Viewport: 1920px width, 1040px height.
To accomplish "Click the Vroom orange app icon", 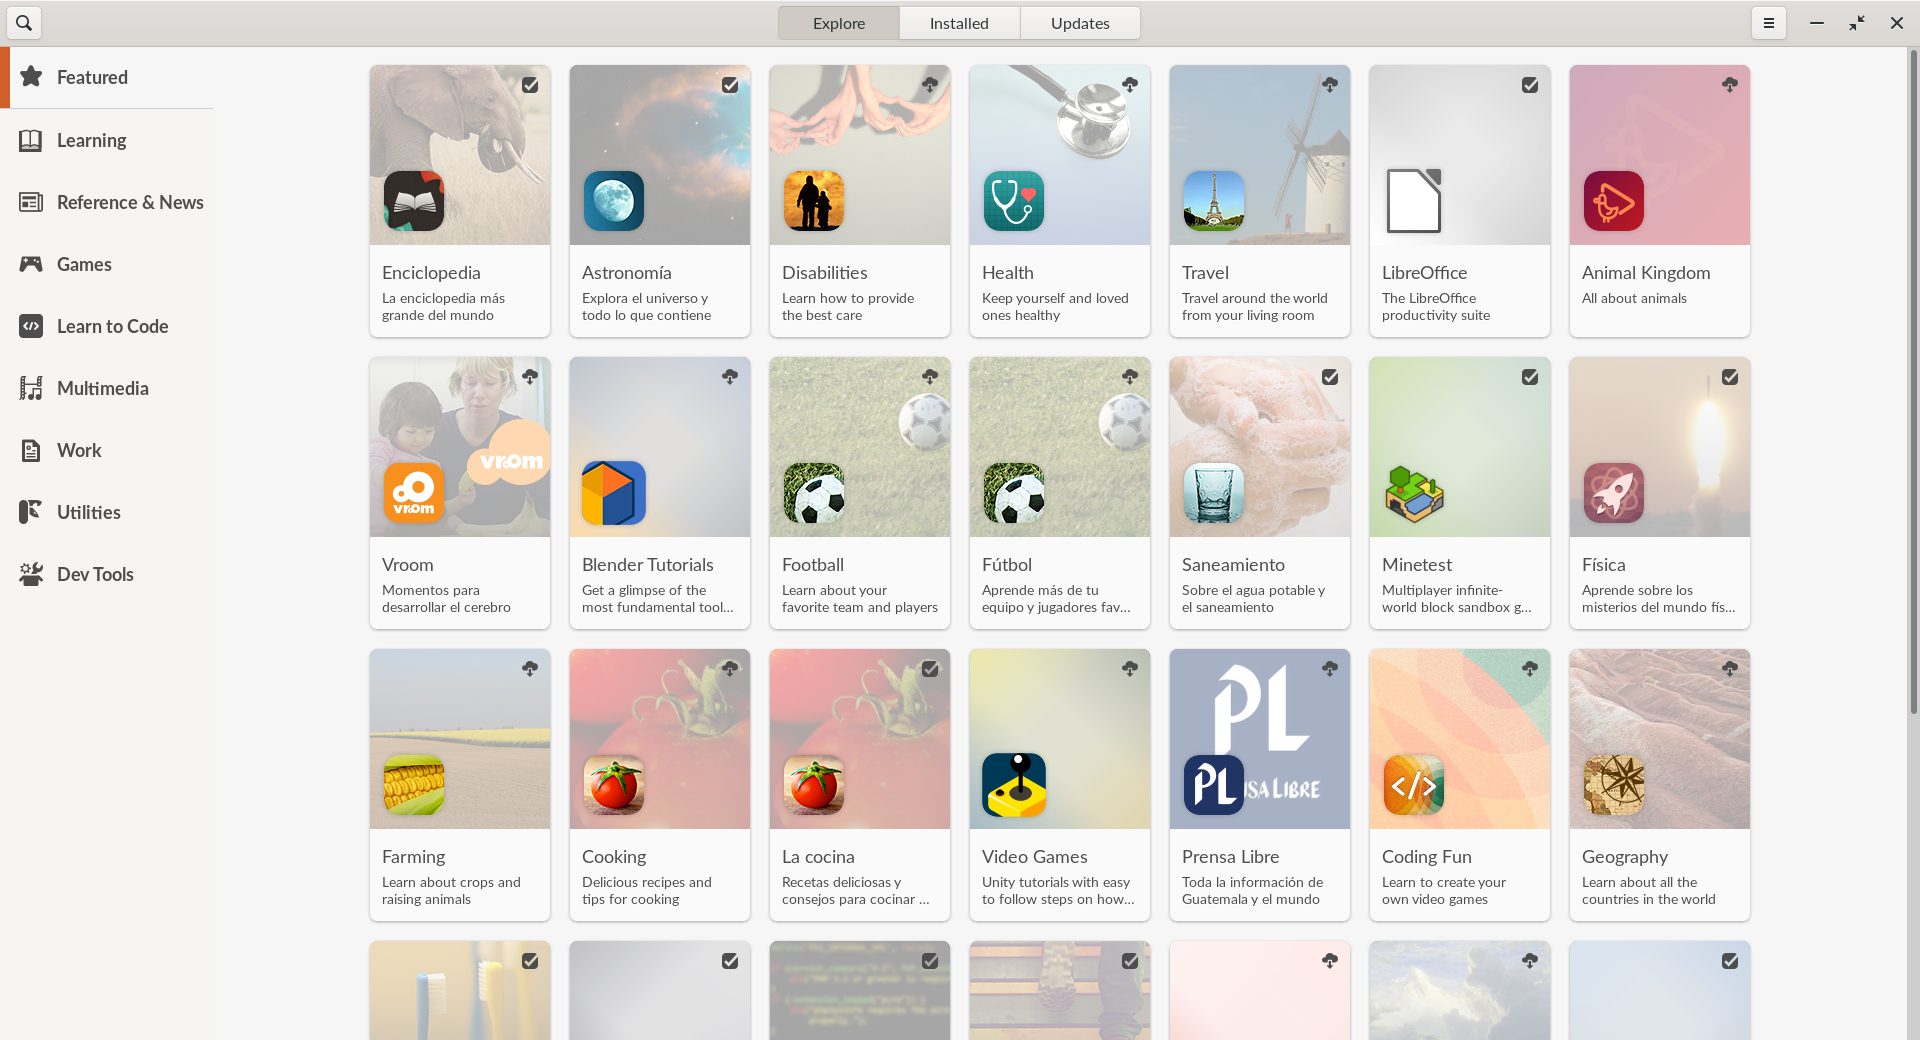I will (414, 493).
